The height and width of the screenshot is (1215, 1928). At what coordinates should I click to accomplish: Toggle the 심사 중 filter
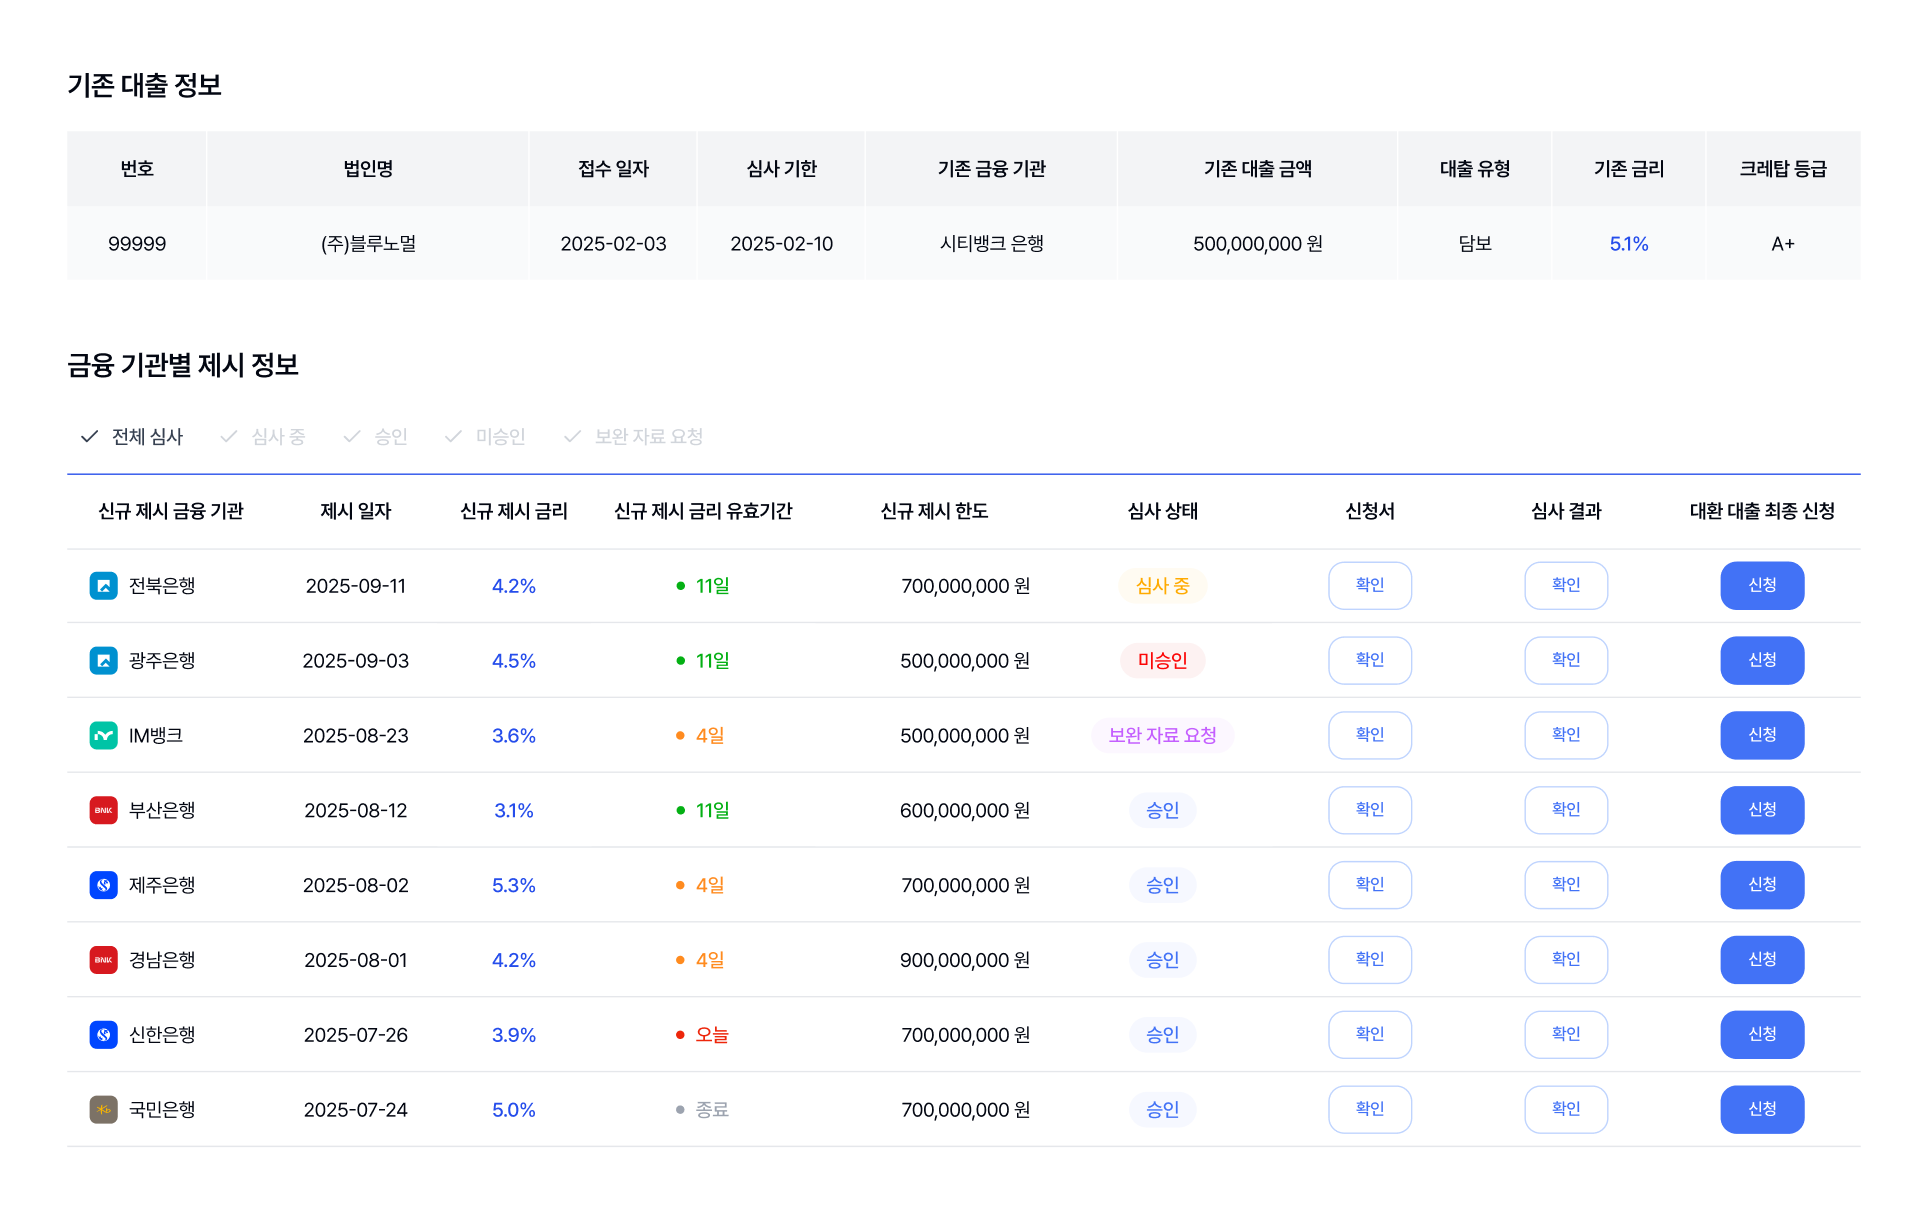[x=263, y=437]
